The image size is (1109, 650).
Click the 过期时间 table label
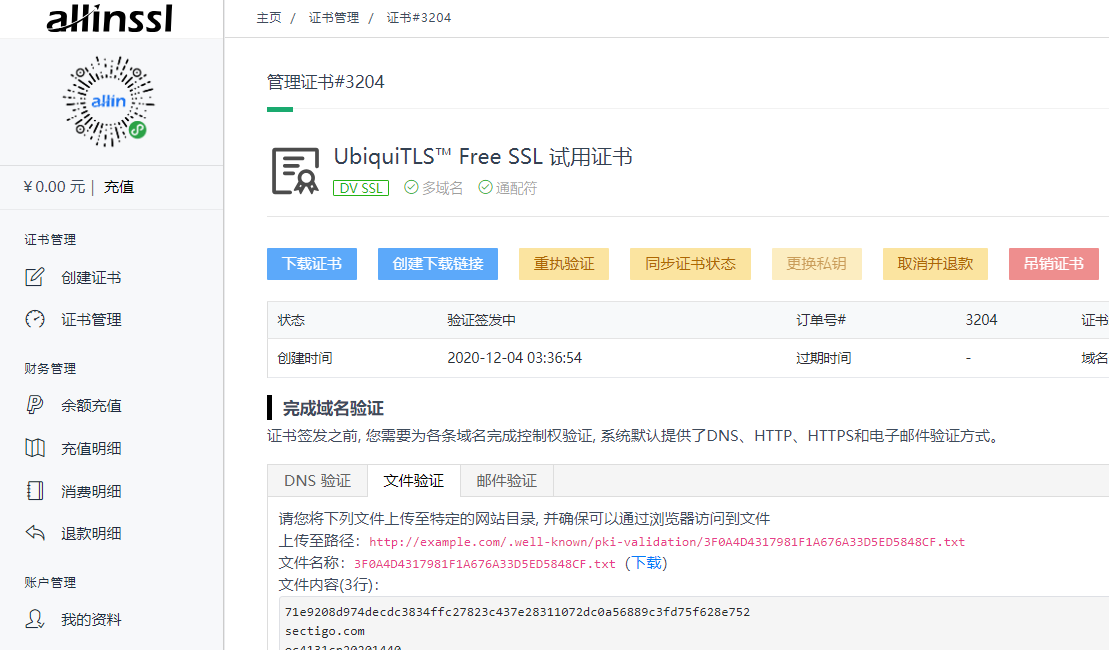pos(823,359)
